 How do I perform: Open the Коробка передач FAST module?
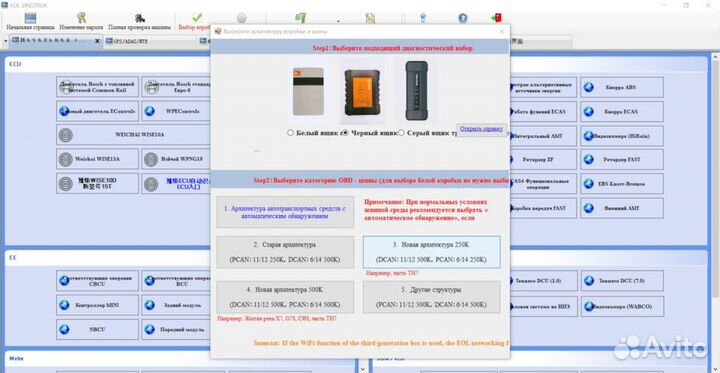coord(543,208)
